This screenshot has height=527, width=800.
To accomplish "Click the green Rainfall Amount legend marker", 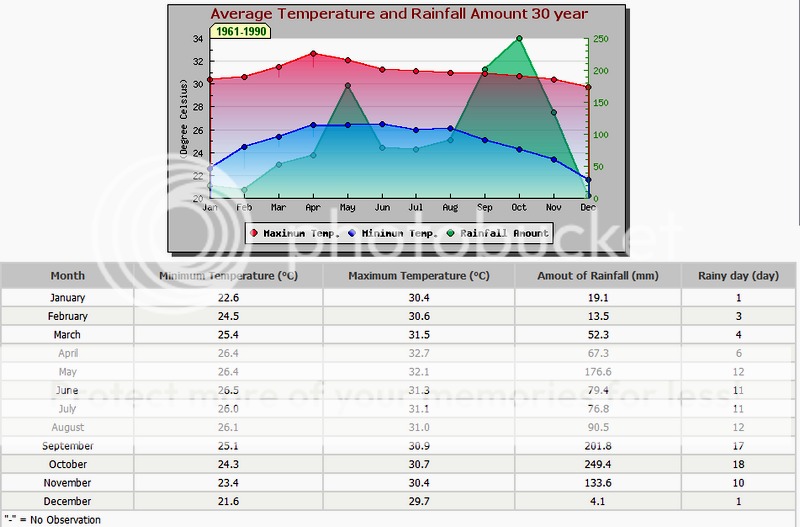I will 449,233.
